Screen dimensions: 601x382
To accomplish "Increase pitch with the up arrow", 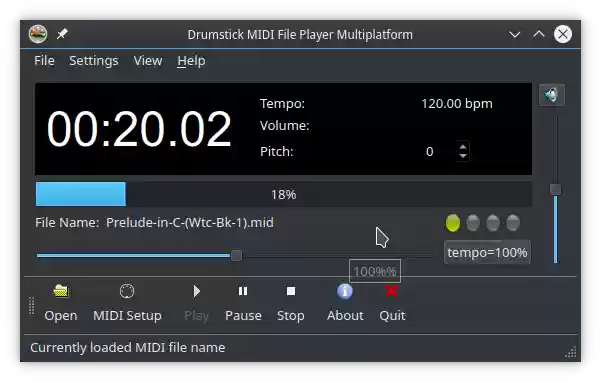I will pos(463,147).
